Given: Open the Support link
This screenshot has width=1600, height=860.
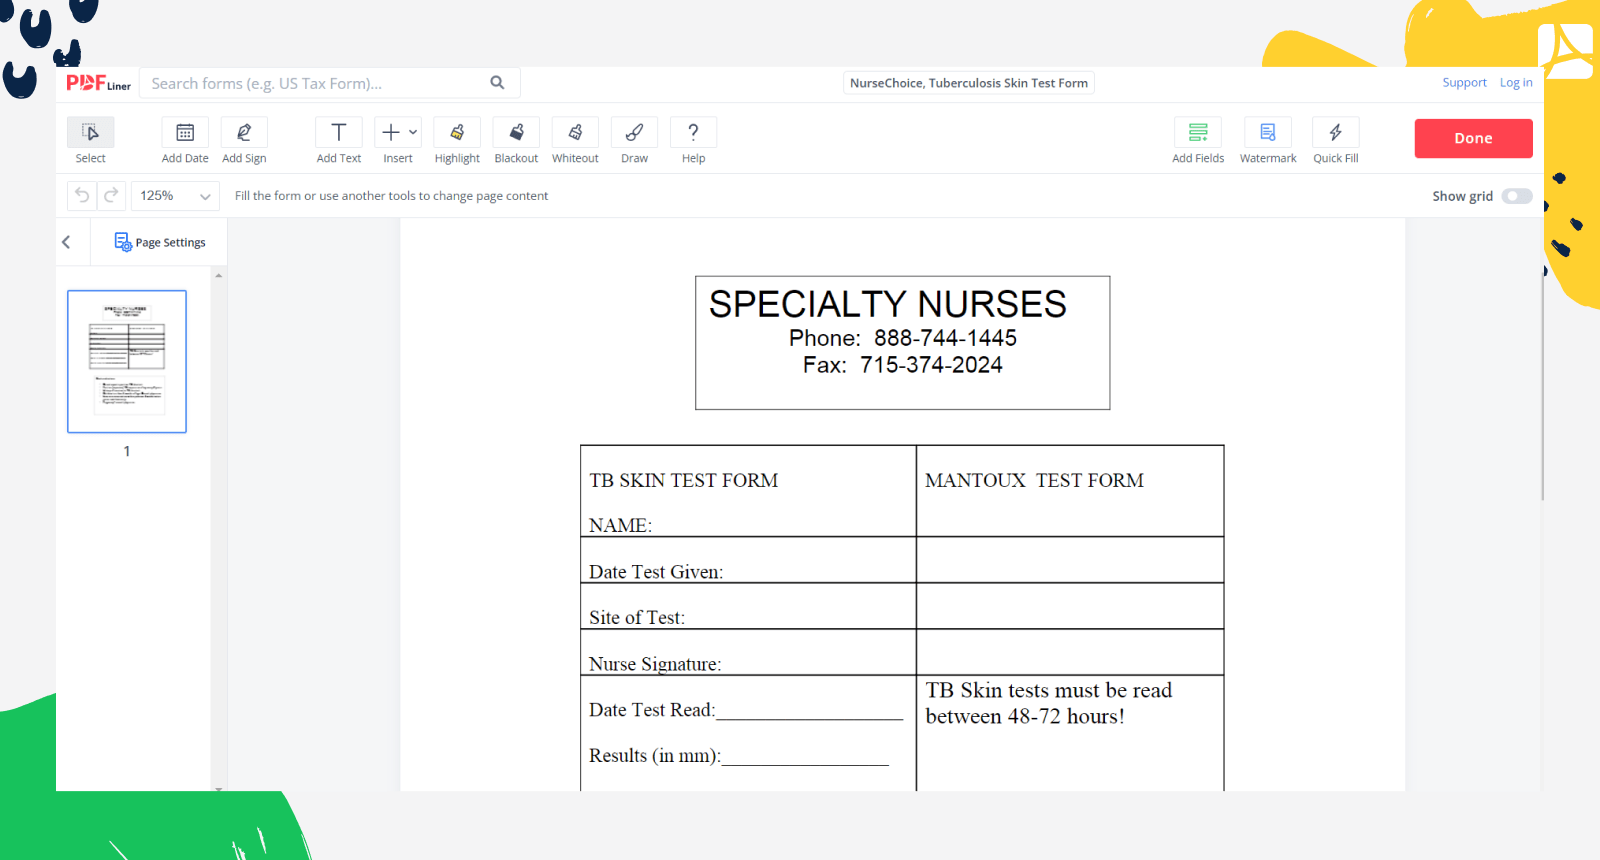Looking at the screenshot, I should click(1464, 83).
